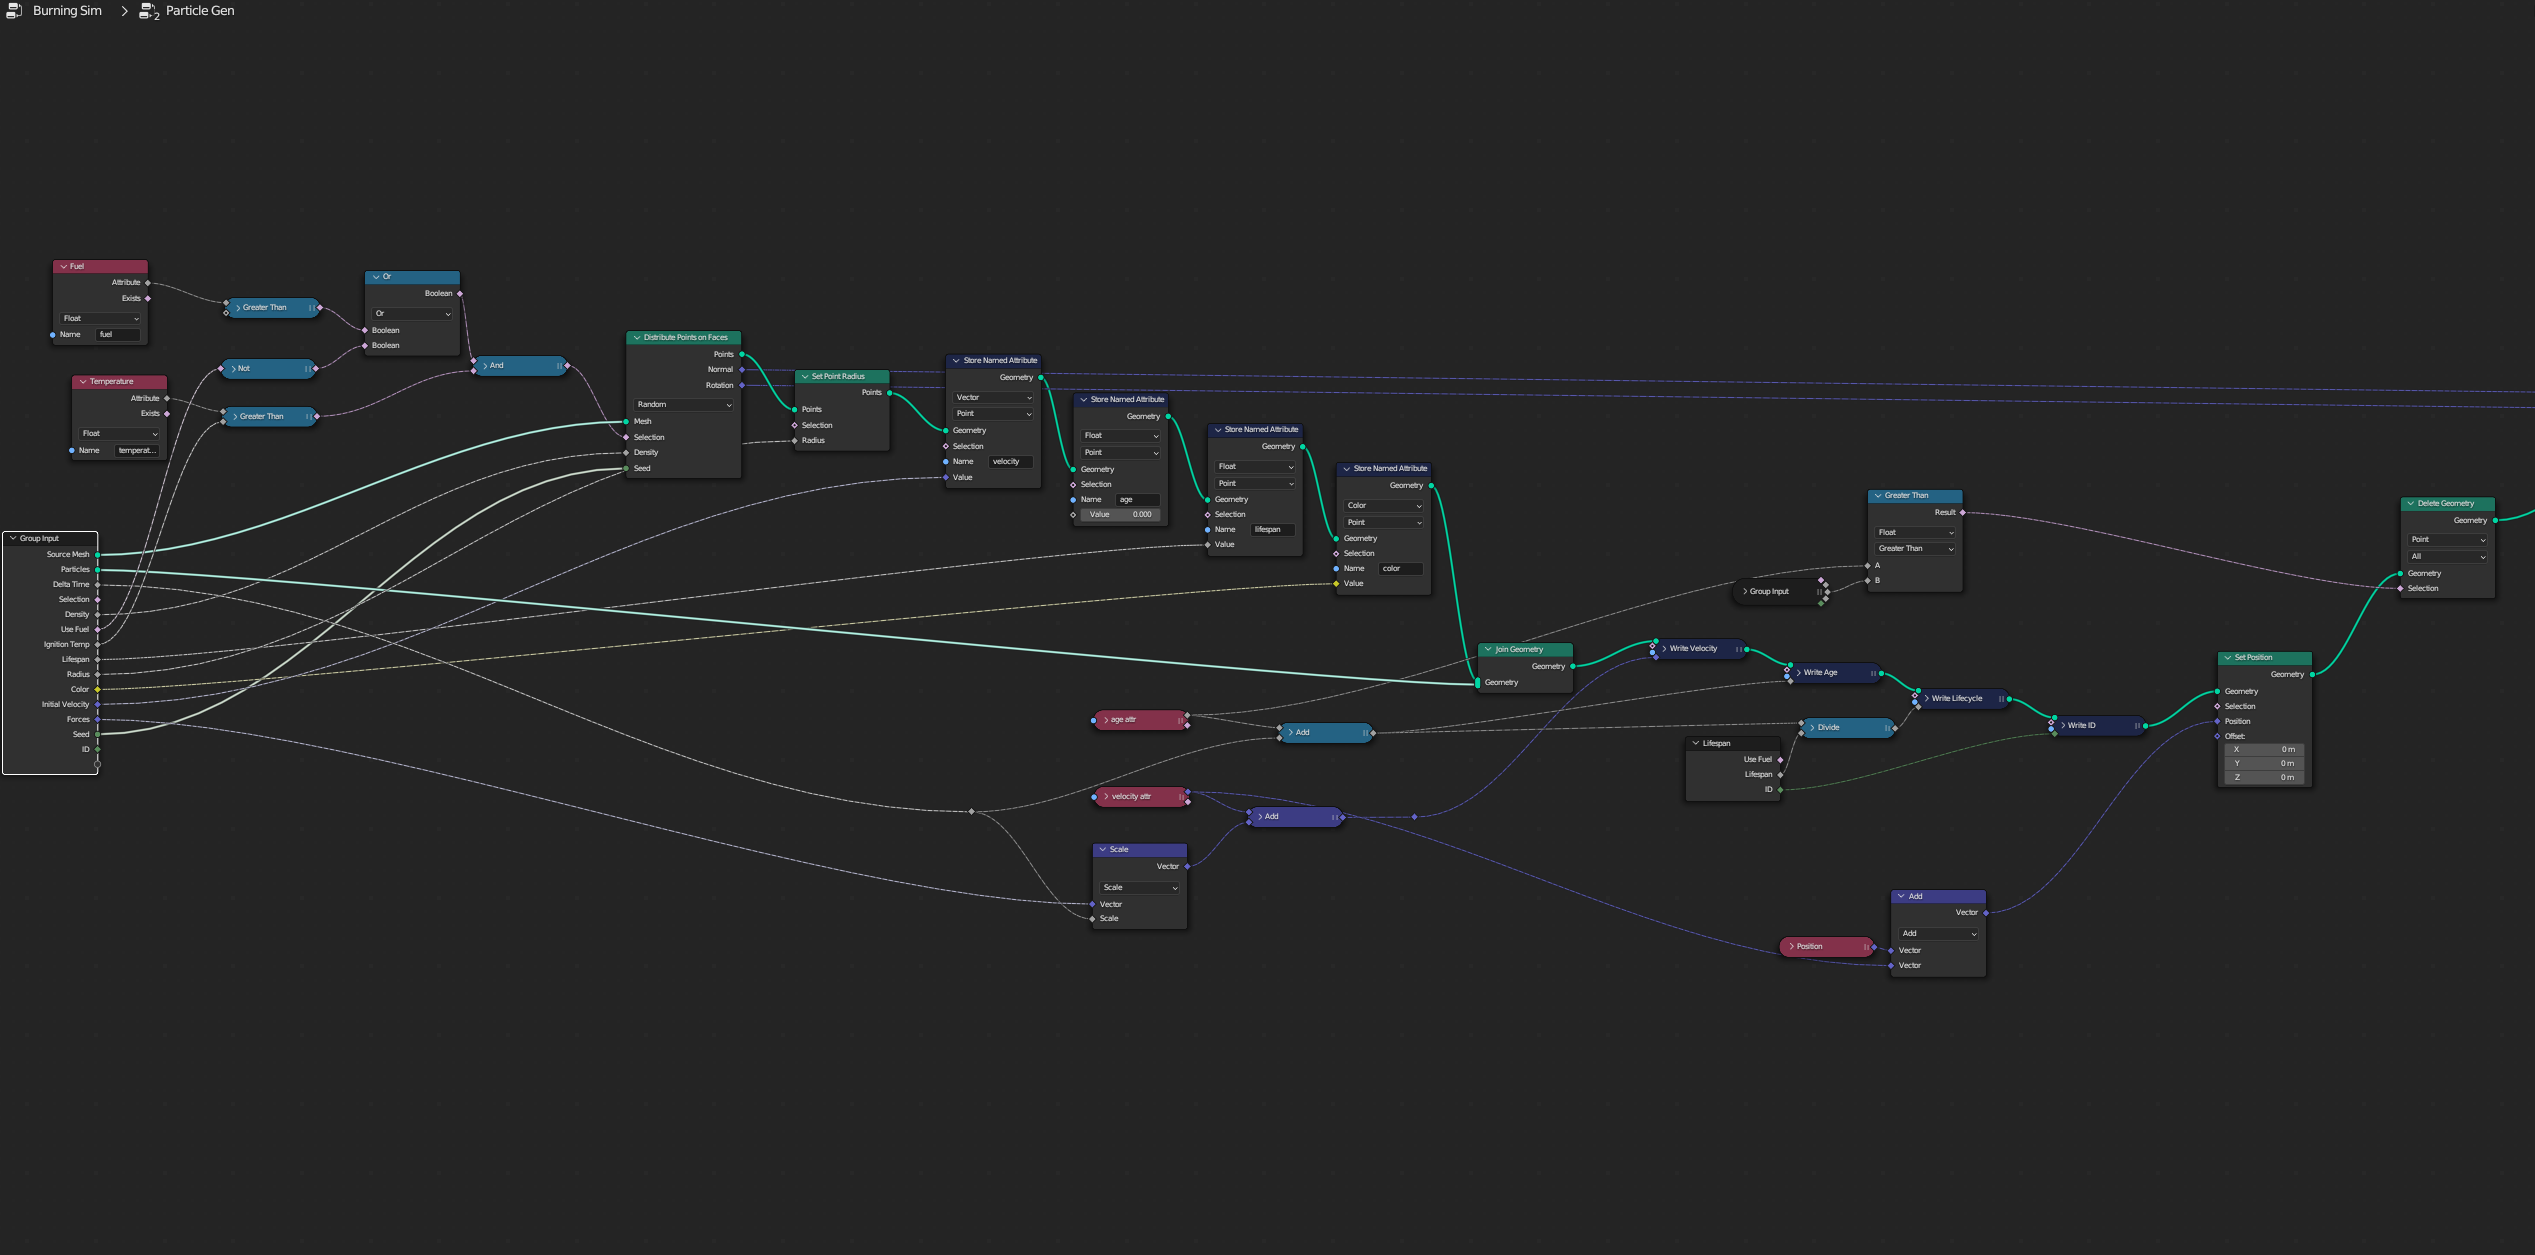The height and width of the screenshot is (1255, 2535).
Task: Open the Greater Than operation dropdown
Action: coord(1916,549)
